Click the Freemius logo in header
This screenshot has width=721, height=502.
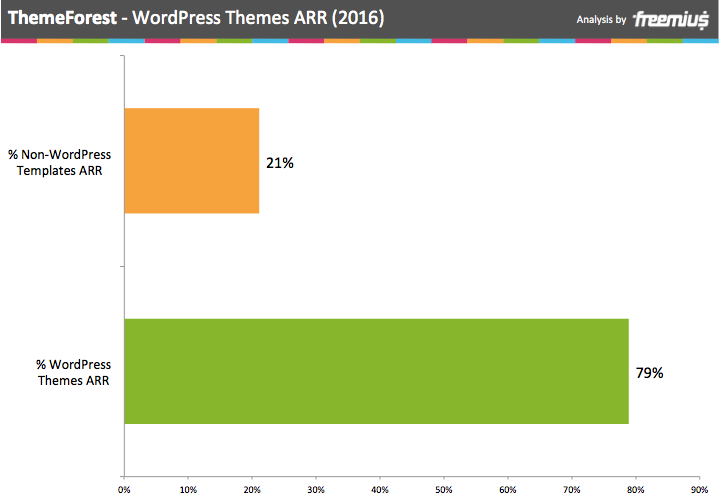[x=670, y=20]
